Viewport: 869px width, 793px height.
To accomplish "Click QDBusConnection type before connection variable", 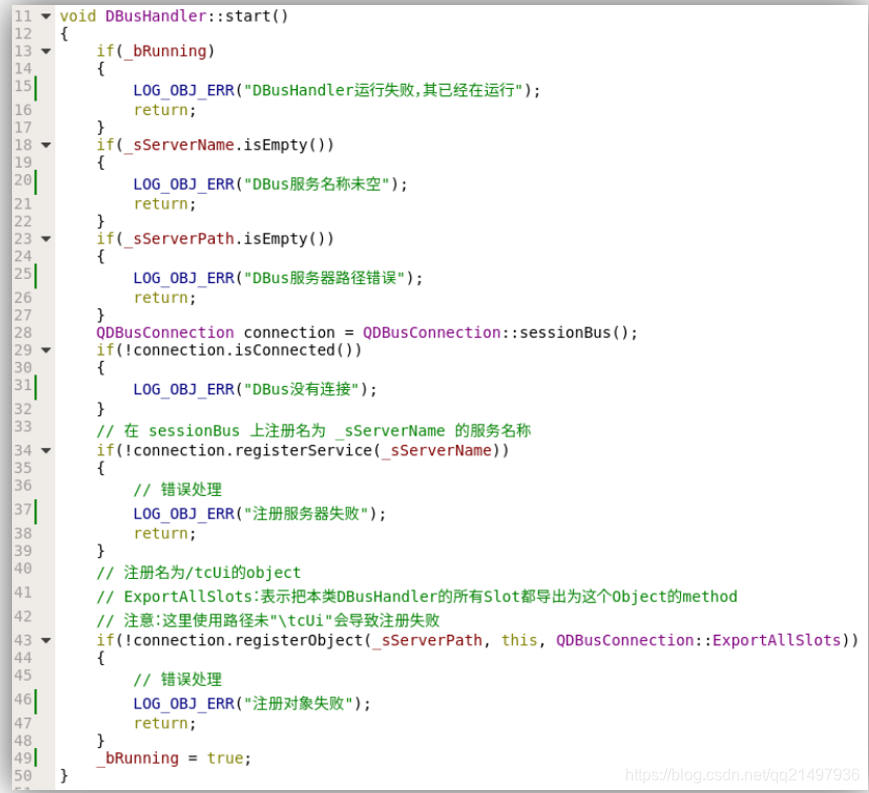I will point(165,332).
